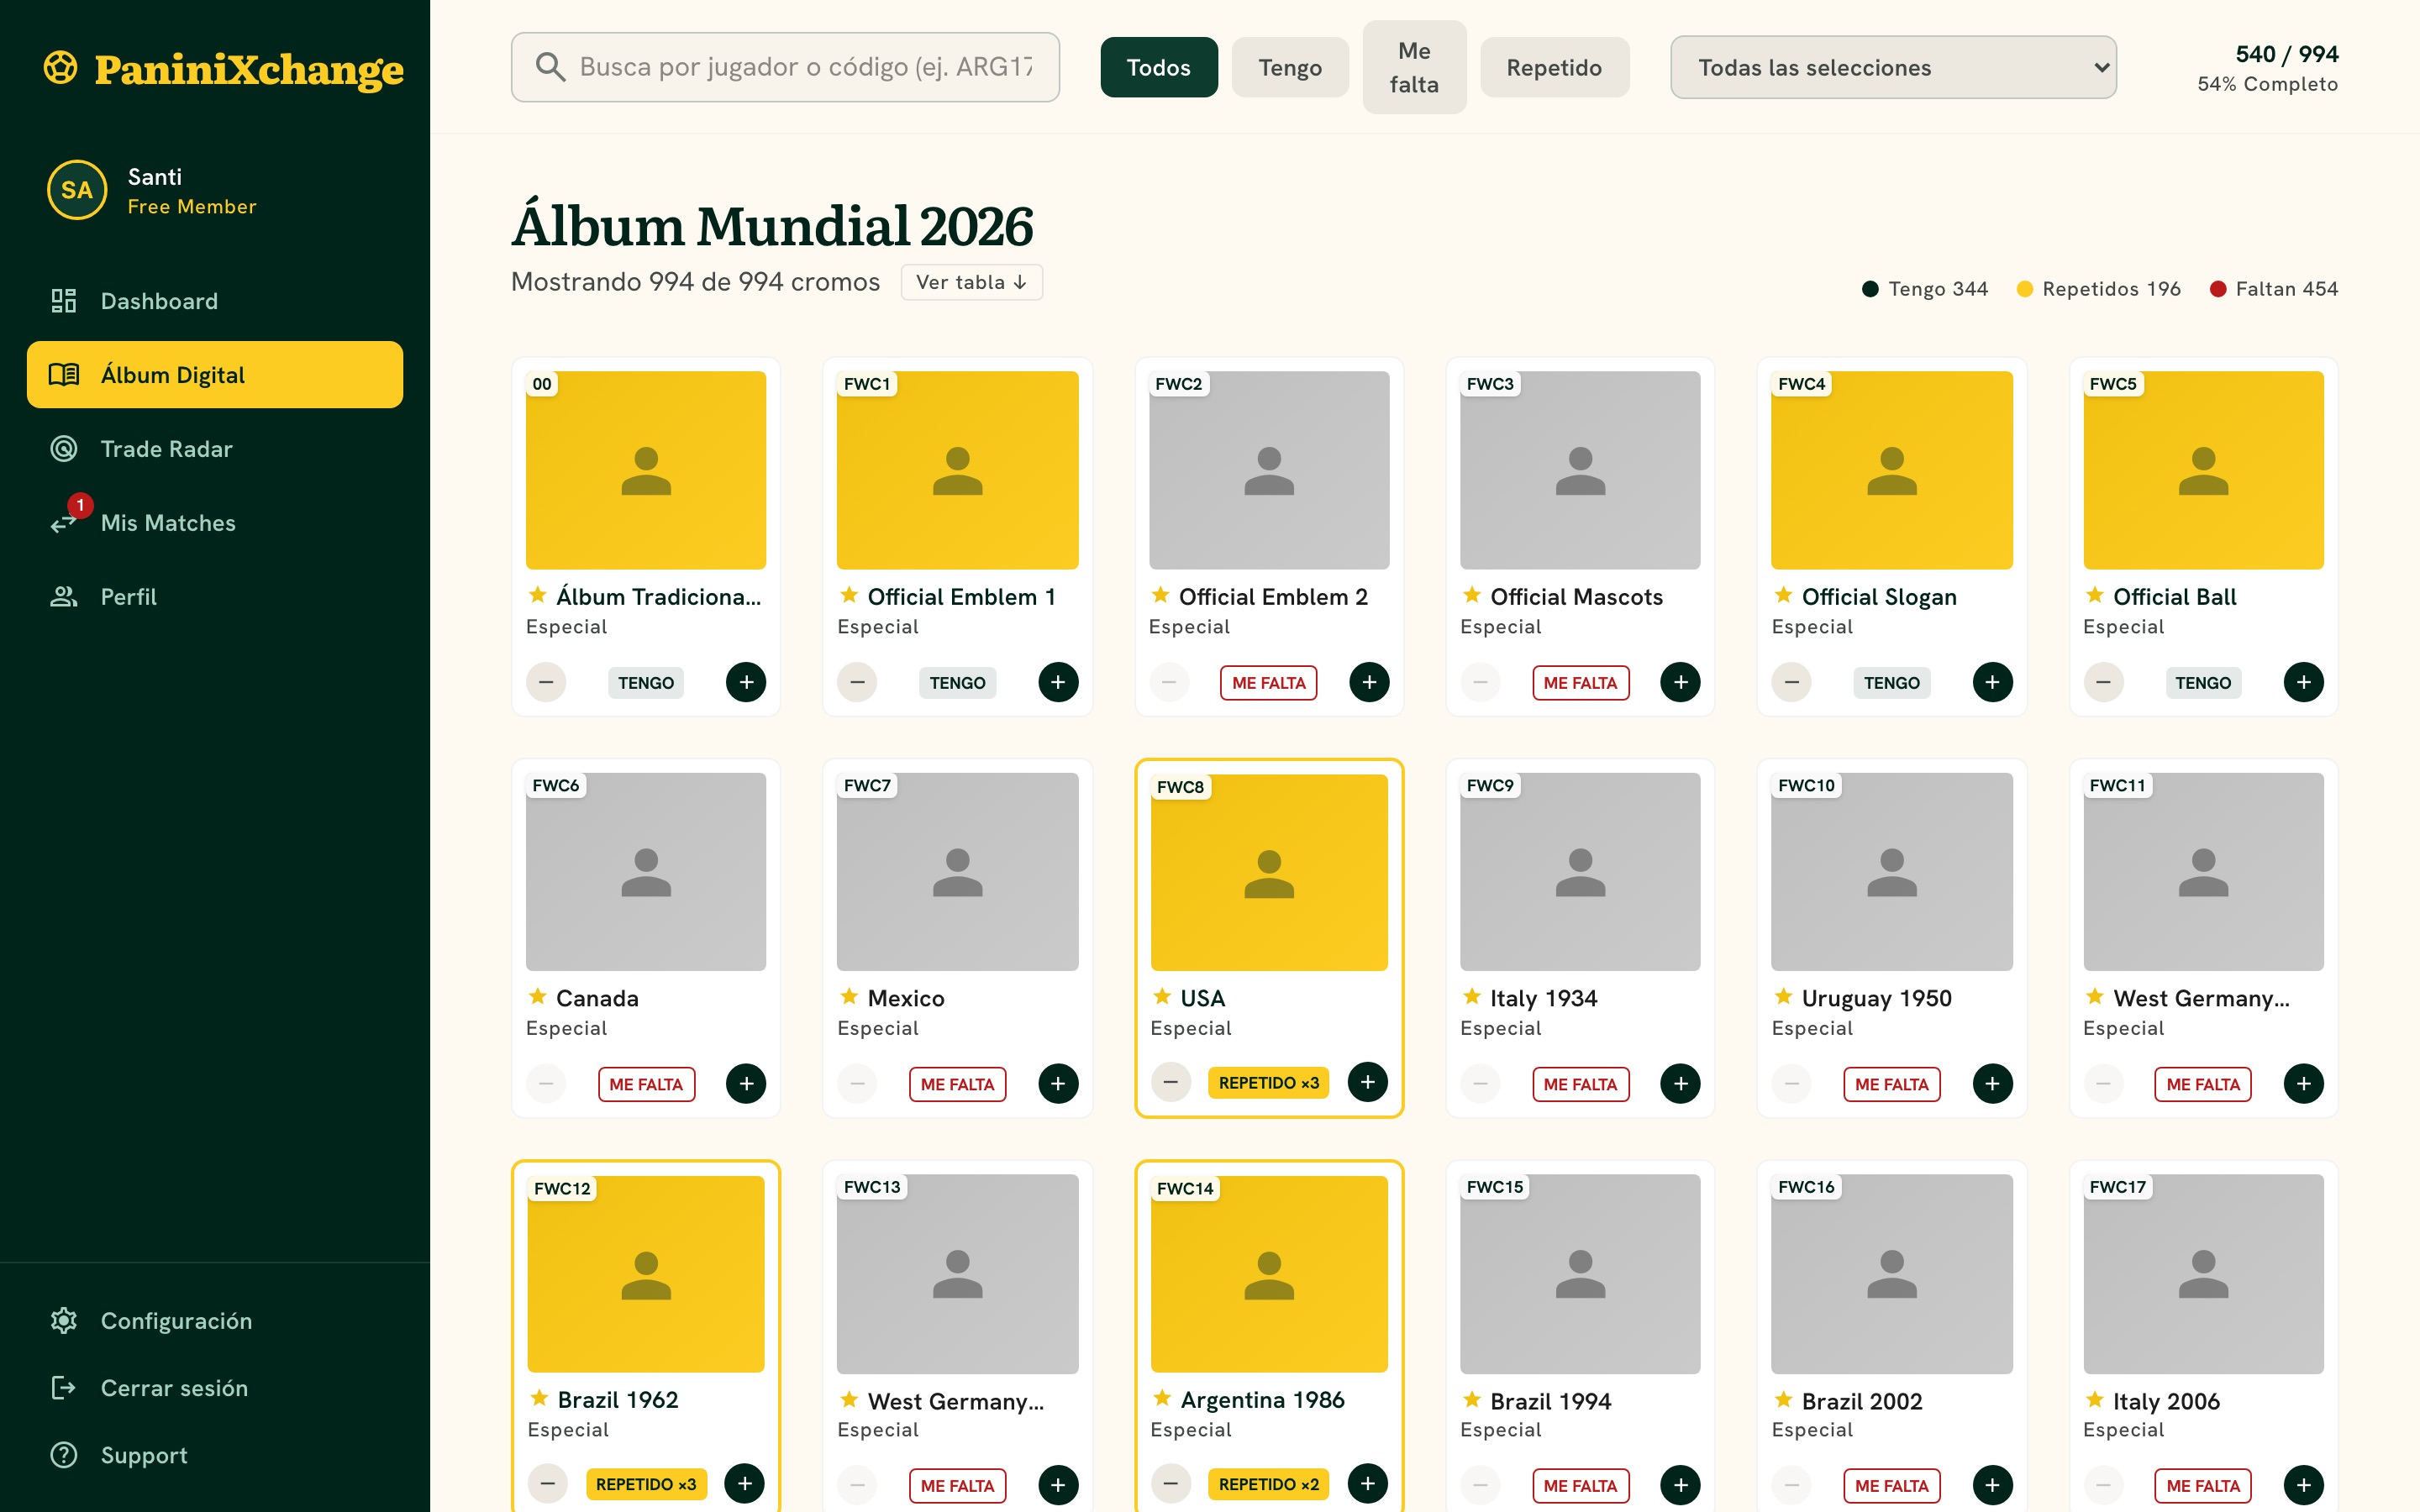Add one Official Ball sticker

point(2304,682)
